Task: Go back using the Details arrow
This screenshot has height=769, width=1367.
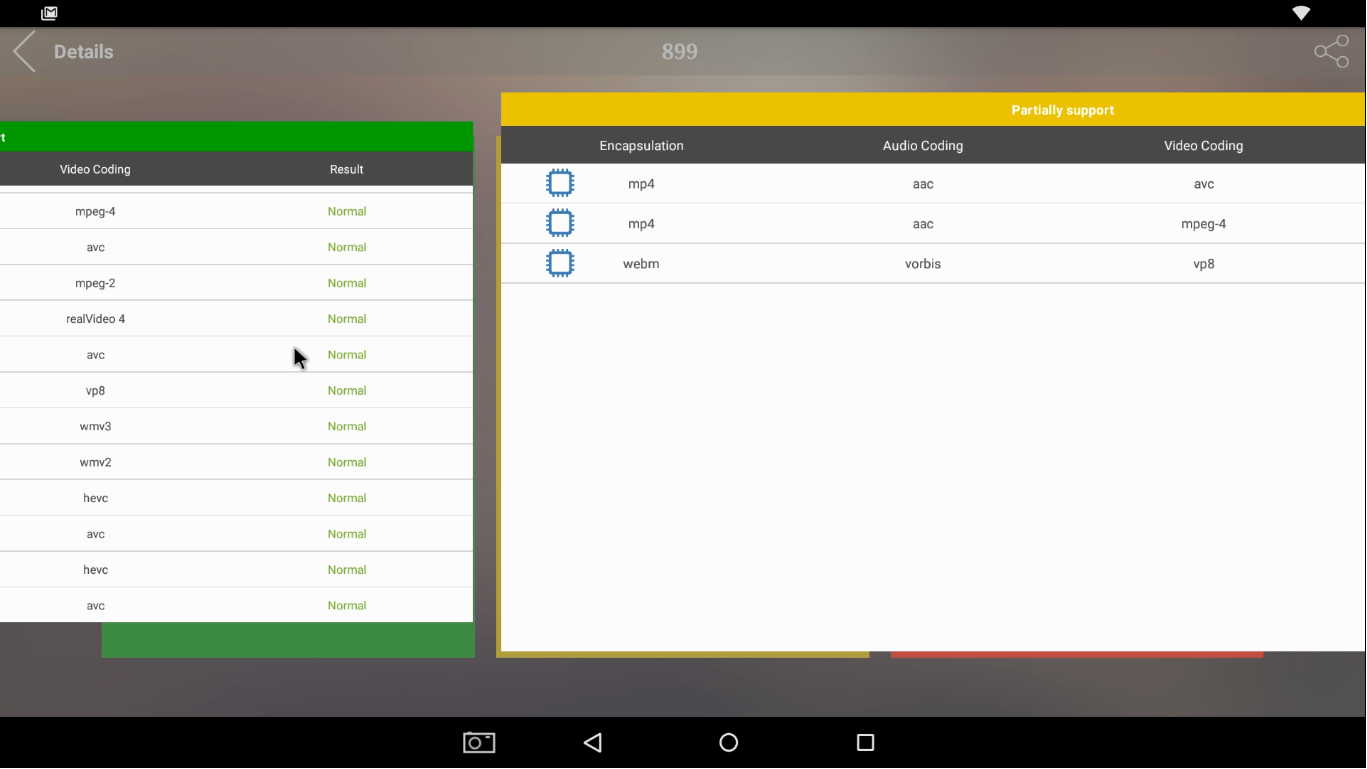Action: point(24,51)
